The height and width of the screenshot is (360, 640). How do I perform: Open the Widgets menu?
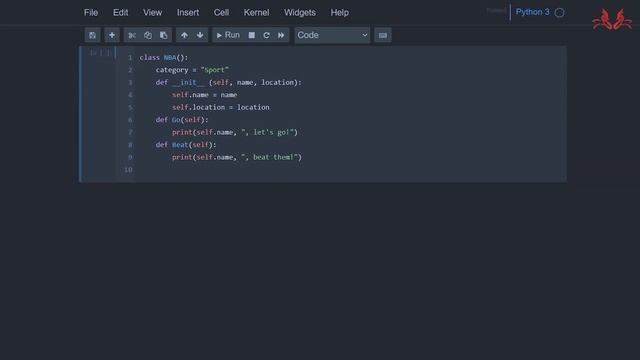300,13
